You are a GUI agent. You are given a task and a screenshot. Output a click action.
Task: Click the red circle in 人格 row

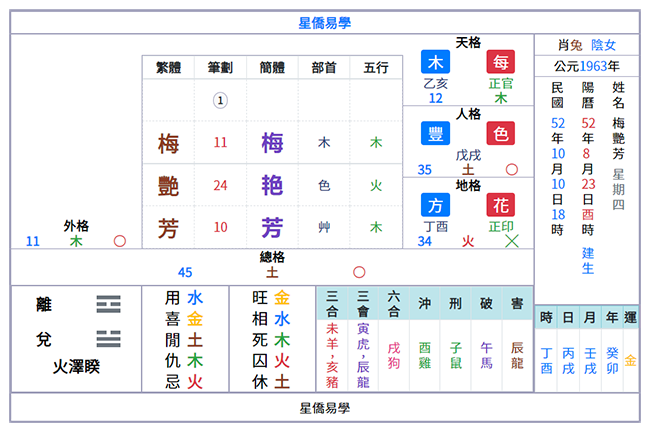(x=512, y=170)
